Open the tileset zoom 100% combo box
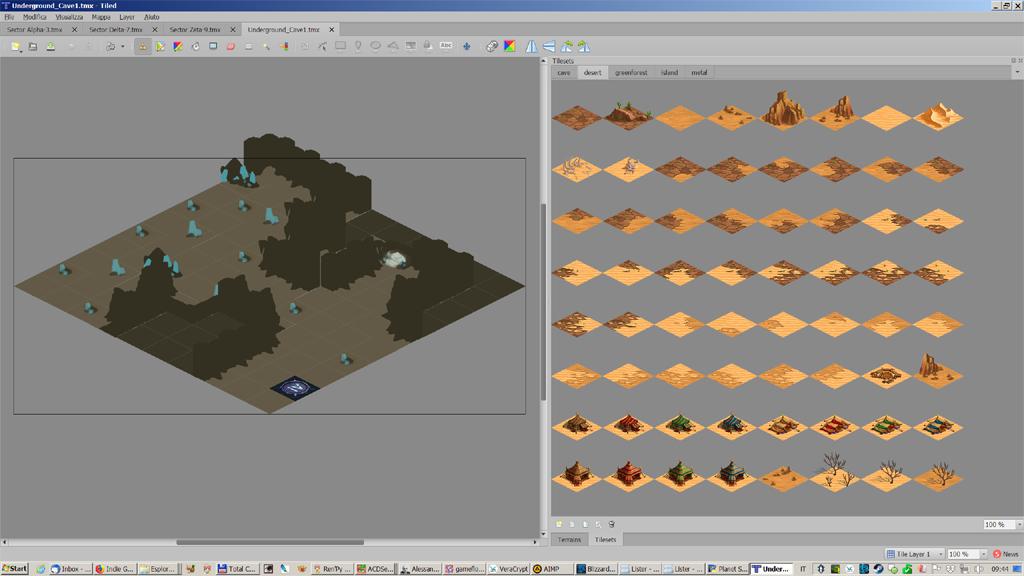Screen dimensions: 1024x576 1002,524
